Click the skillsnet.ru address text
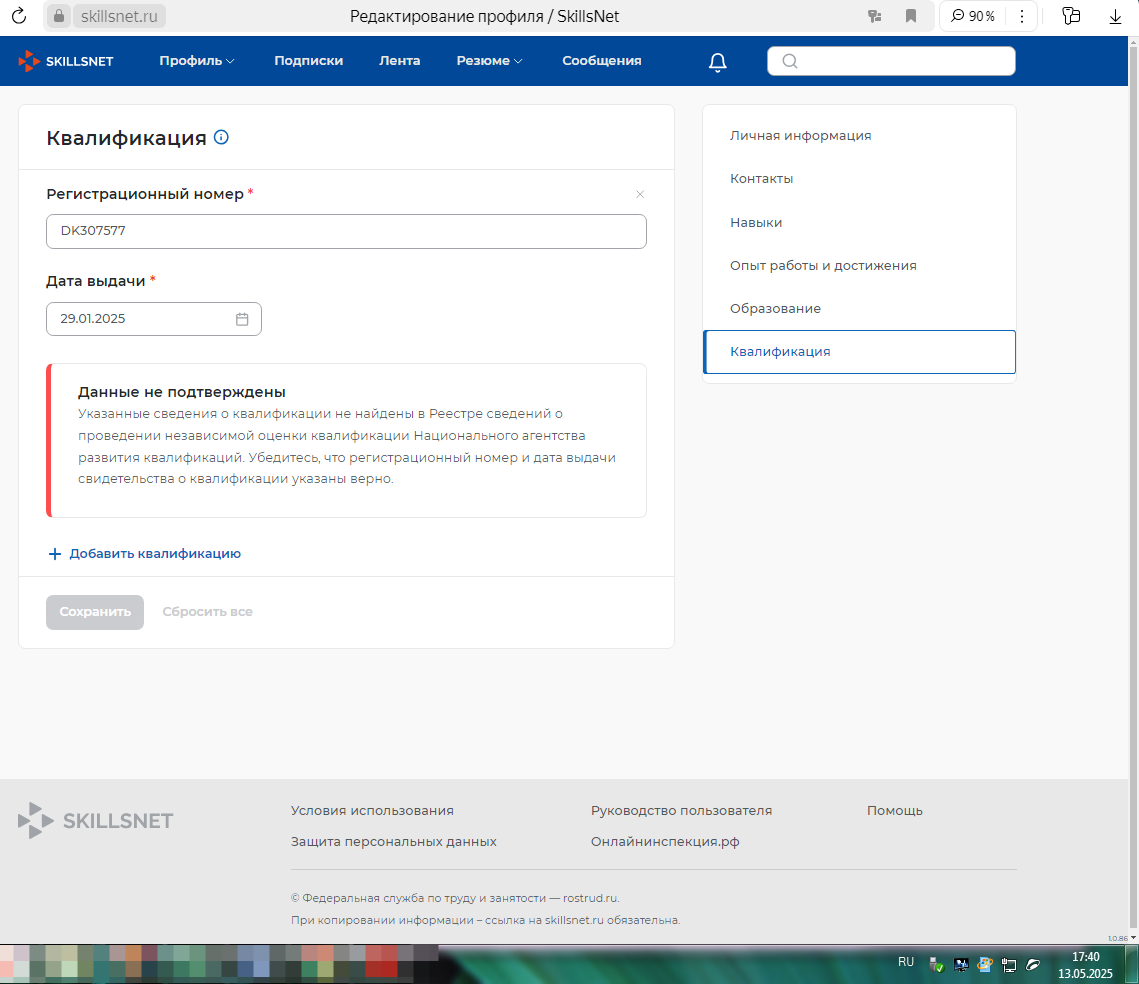1139x984 pixels. point(119,16)
